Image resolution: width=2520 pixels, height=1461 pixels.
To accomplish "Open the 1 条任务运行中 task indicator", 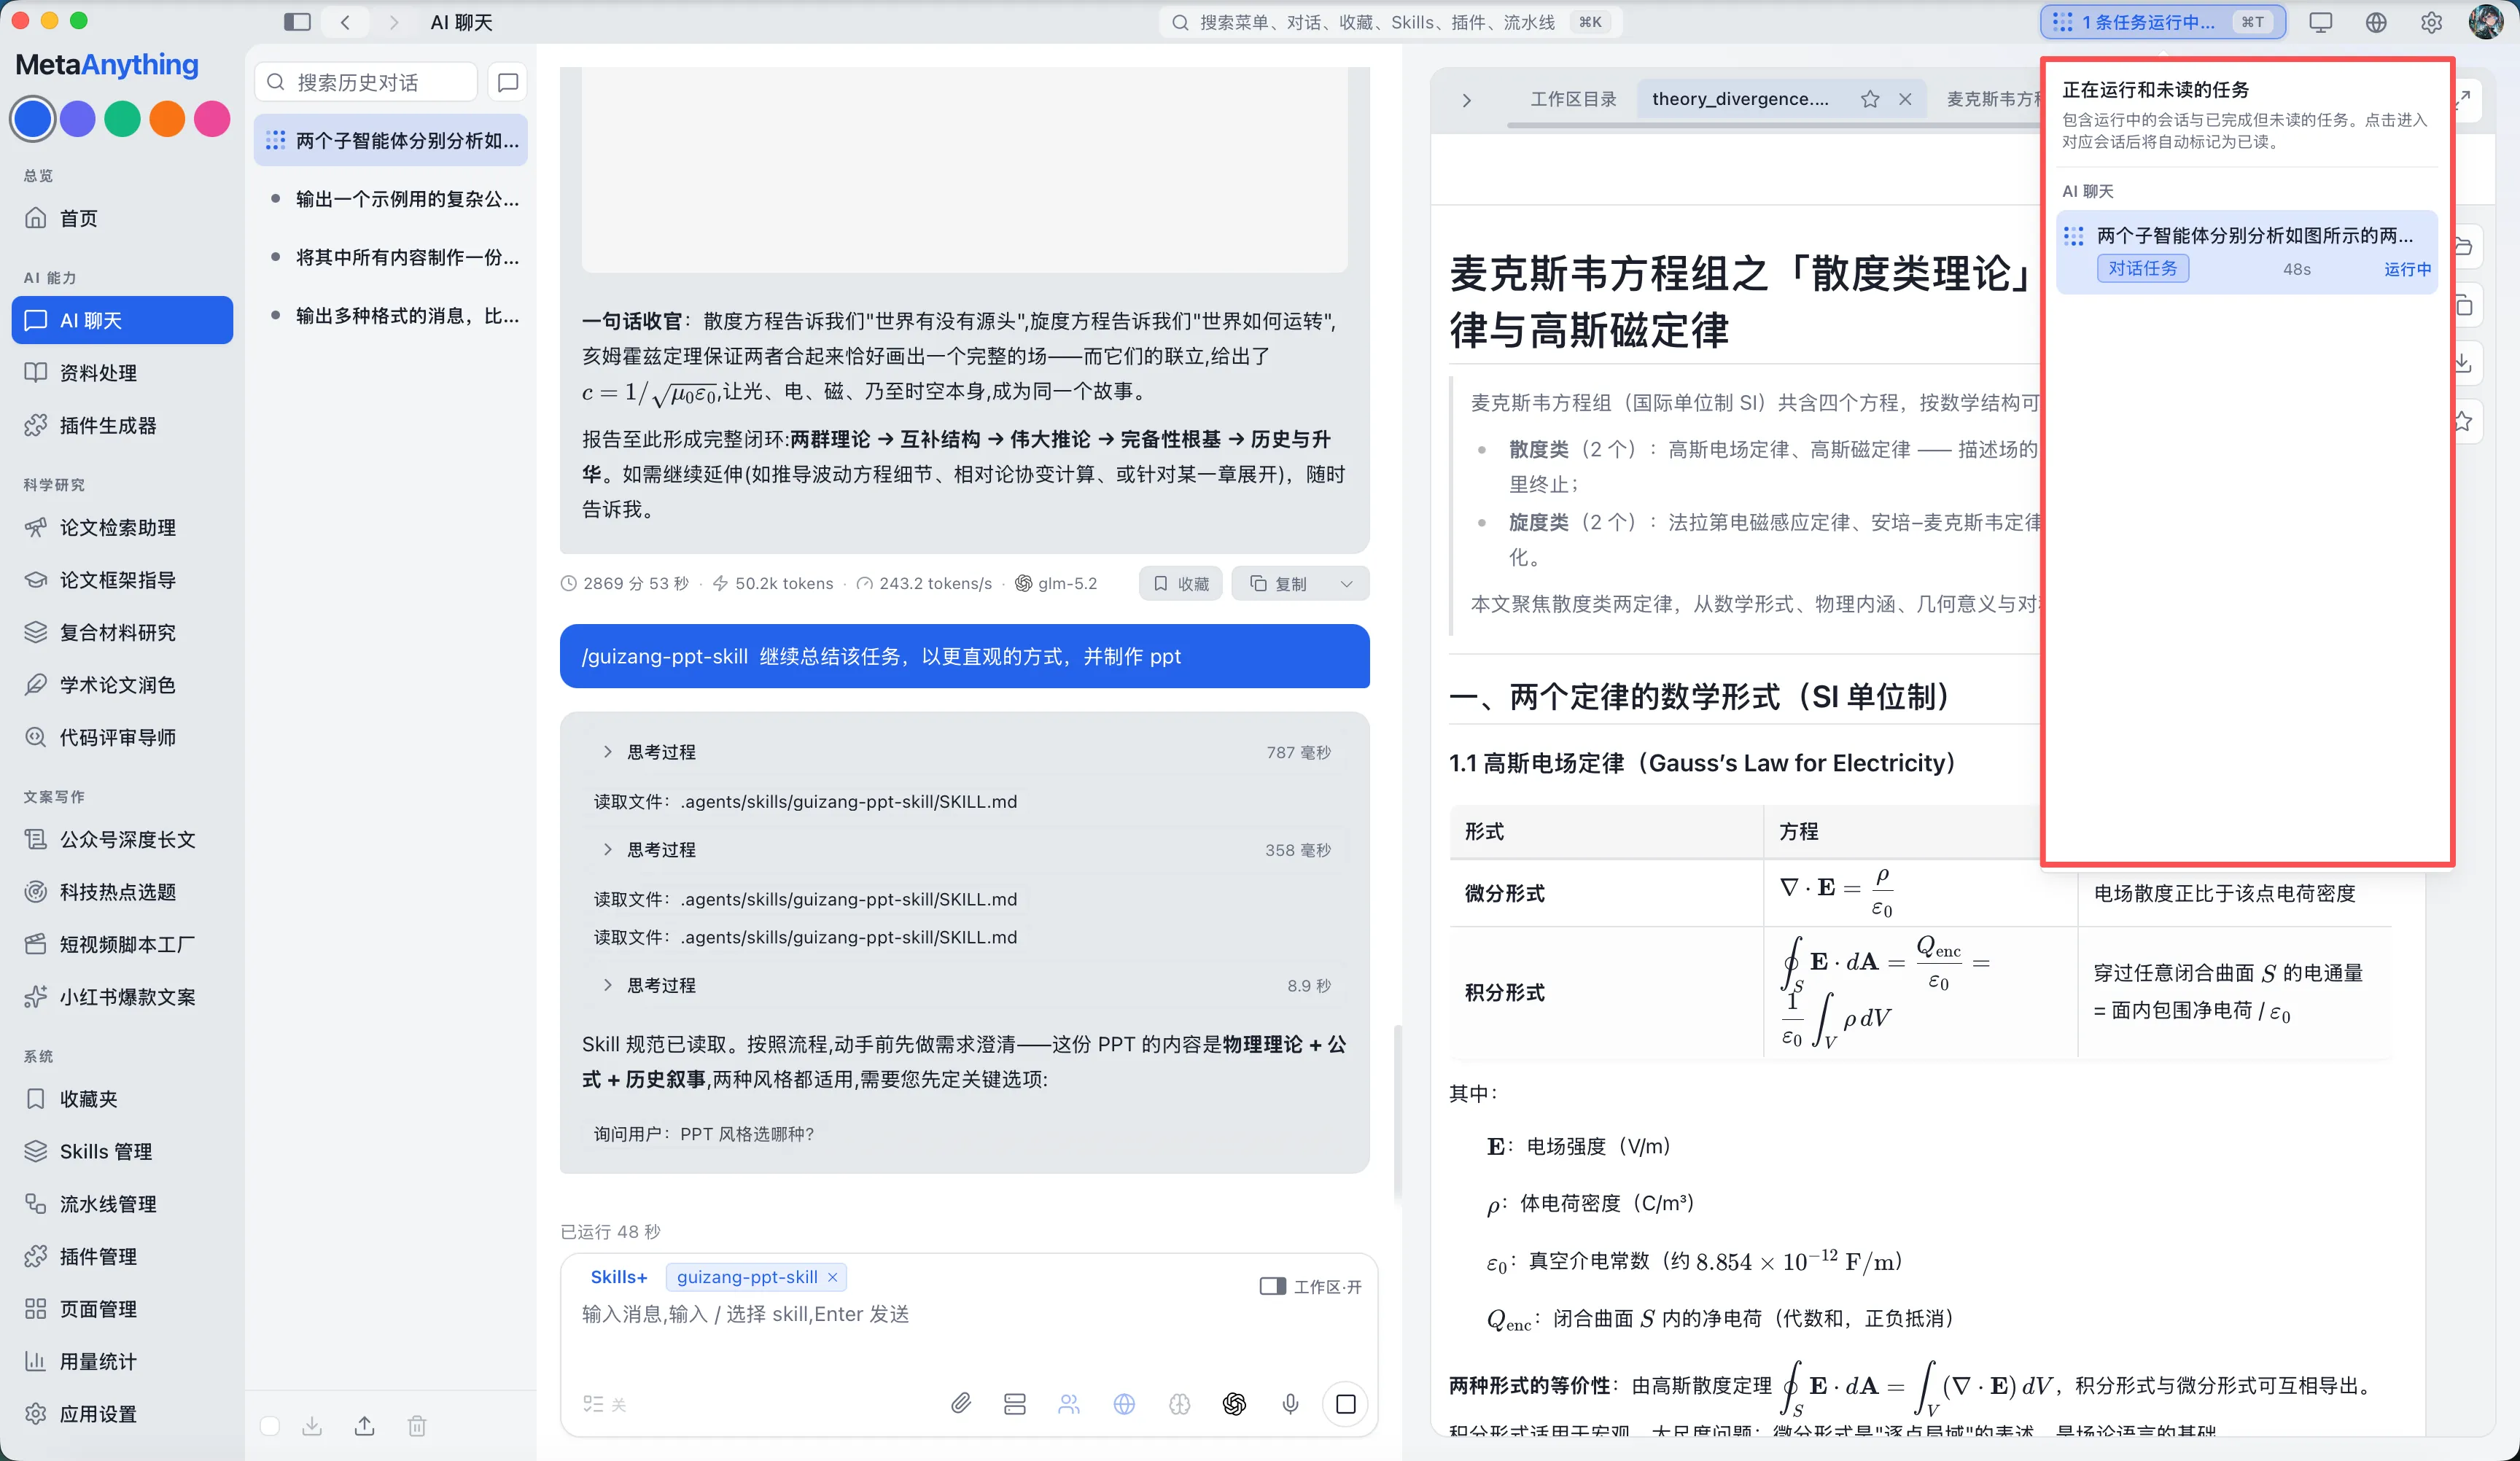I will (2162, 22).
